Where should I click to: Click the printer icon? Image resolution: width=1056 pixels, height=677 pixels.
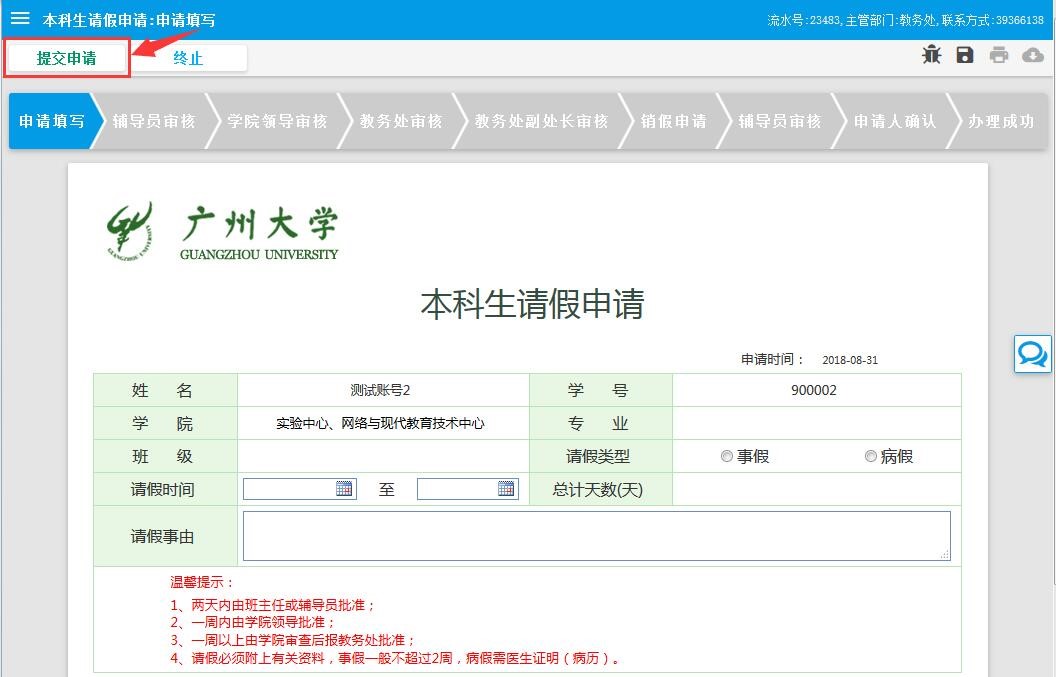tap(999, 56)
